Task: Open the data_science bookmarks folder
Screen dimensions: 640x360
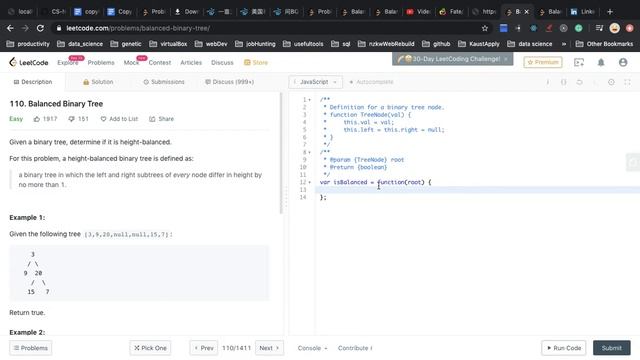Action: tap(80, 44)
